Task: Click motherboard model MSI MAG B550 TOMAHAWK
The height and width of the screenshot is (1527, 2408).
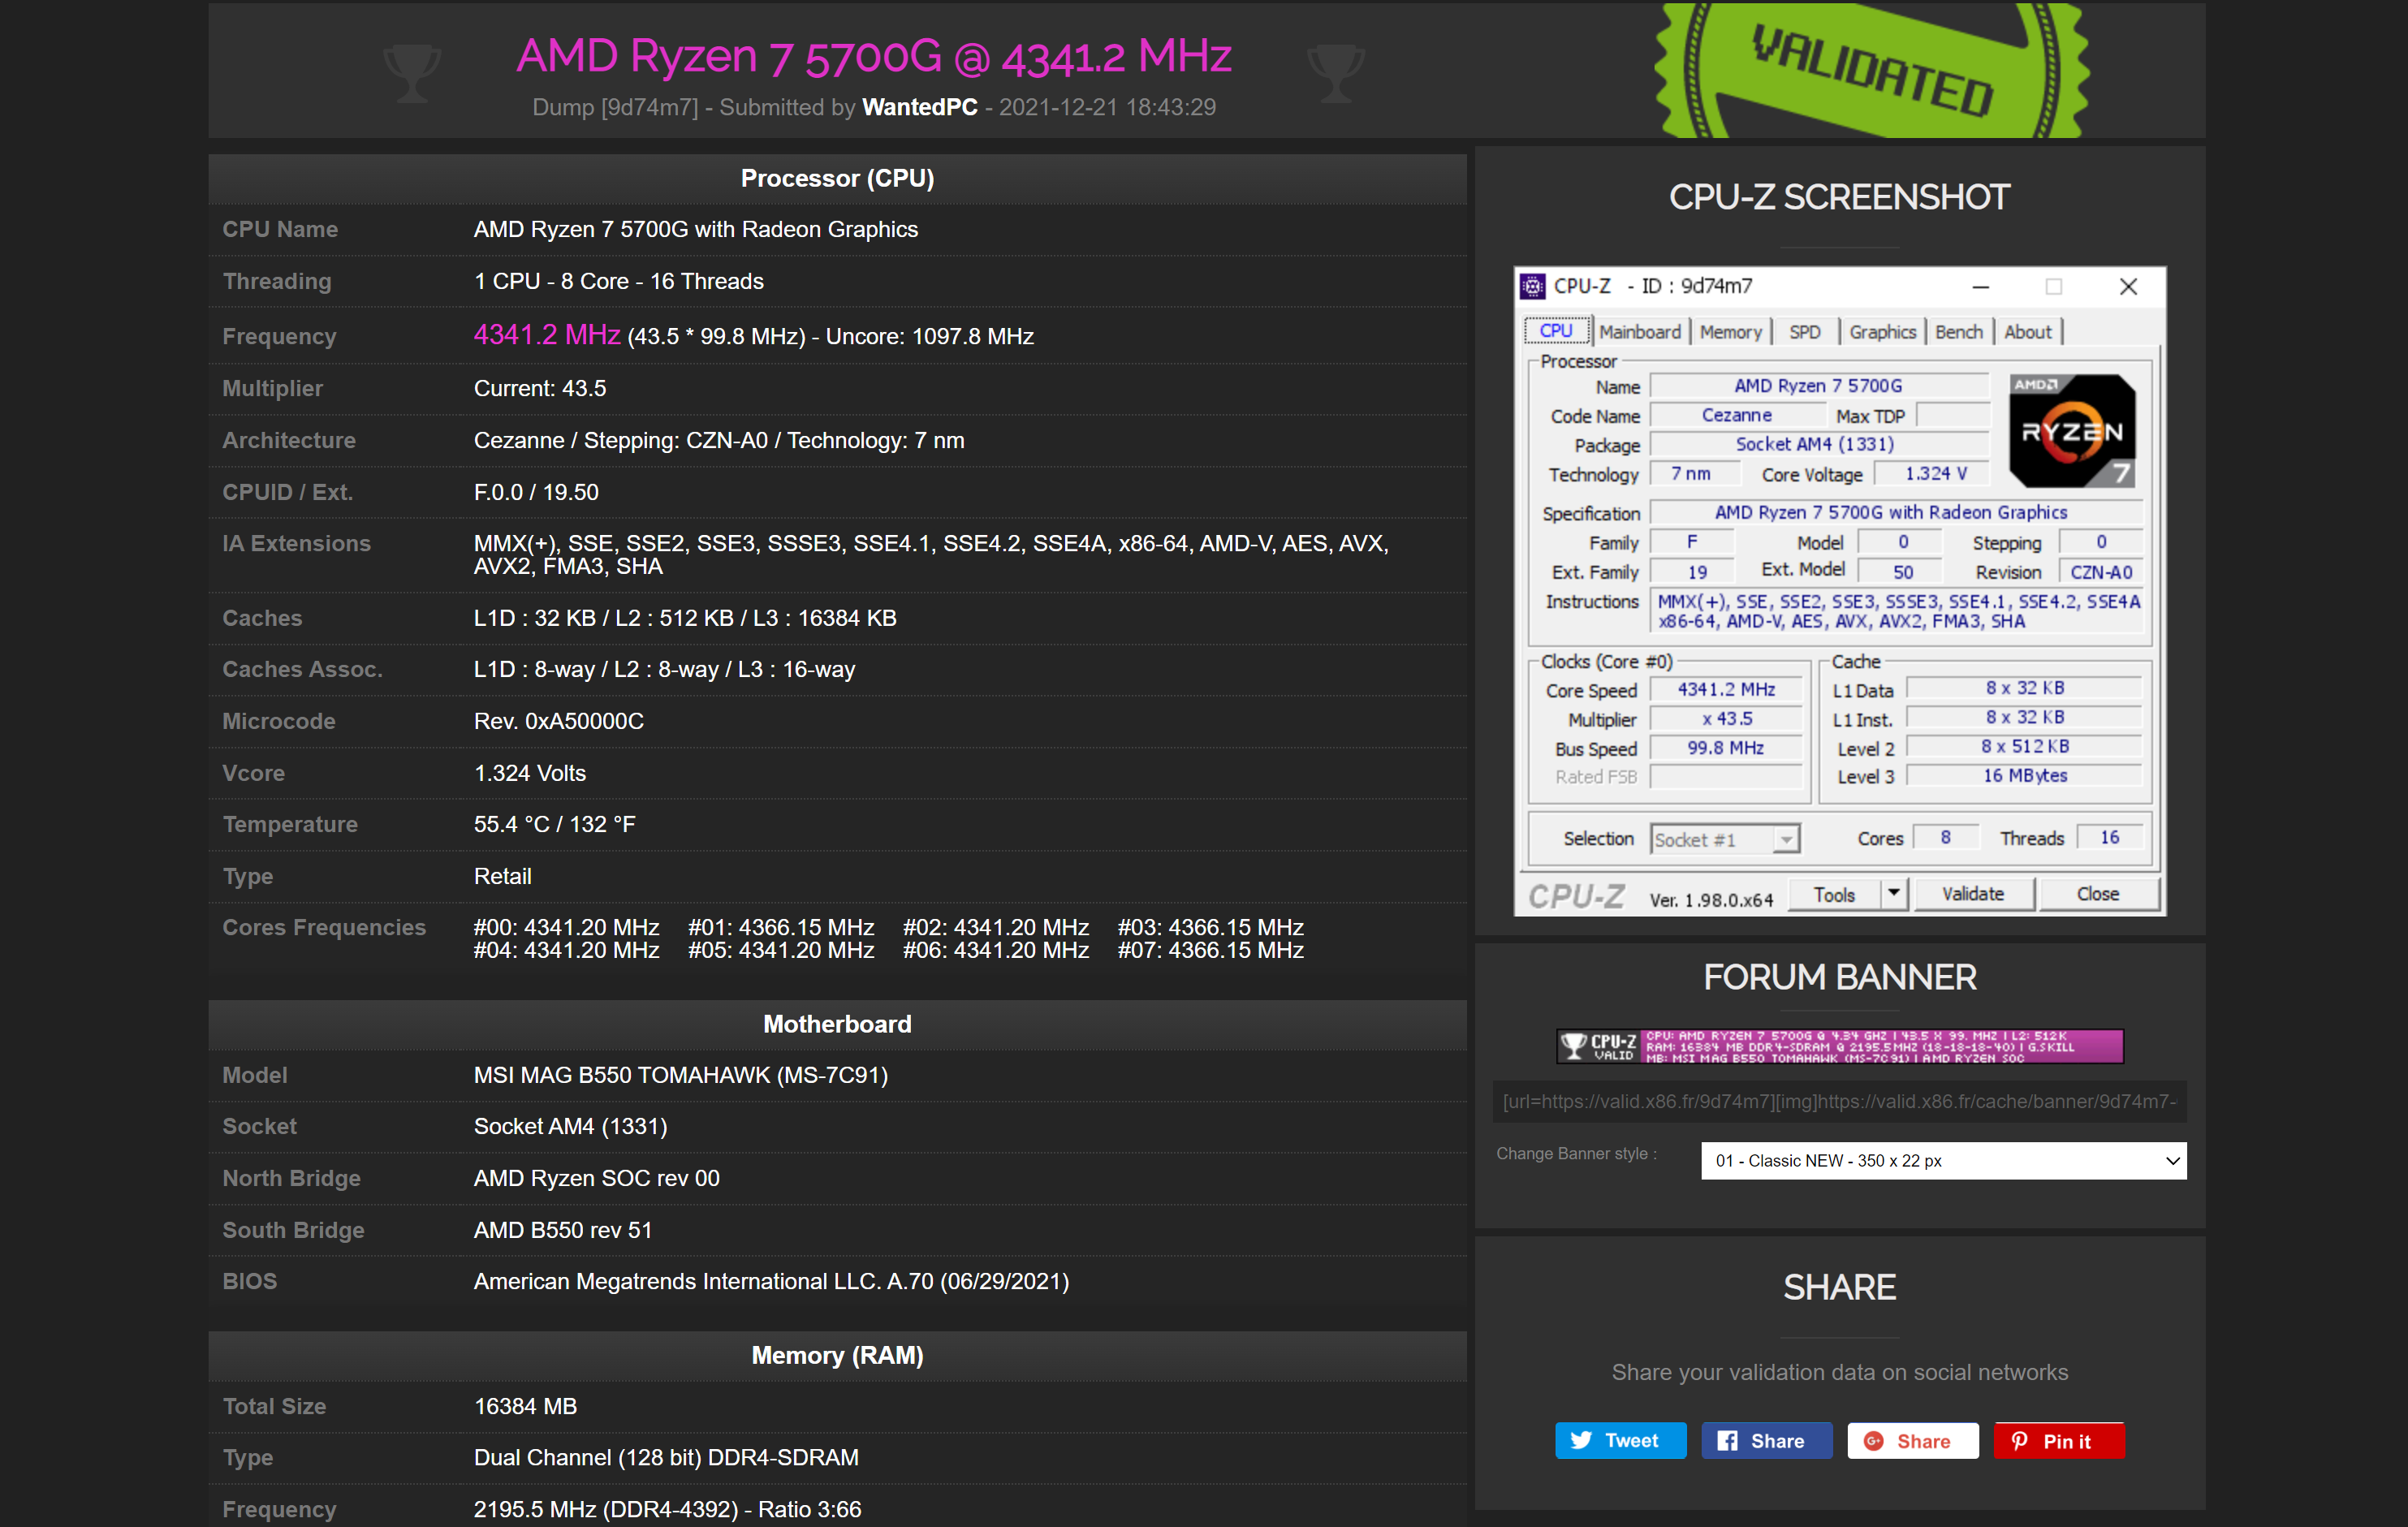Action: (x=680, y=1076)
